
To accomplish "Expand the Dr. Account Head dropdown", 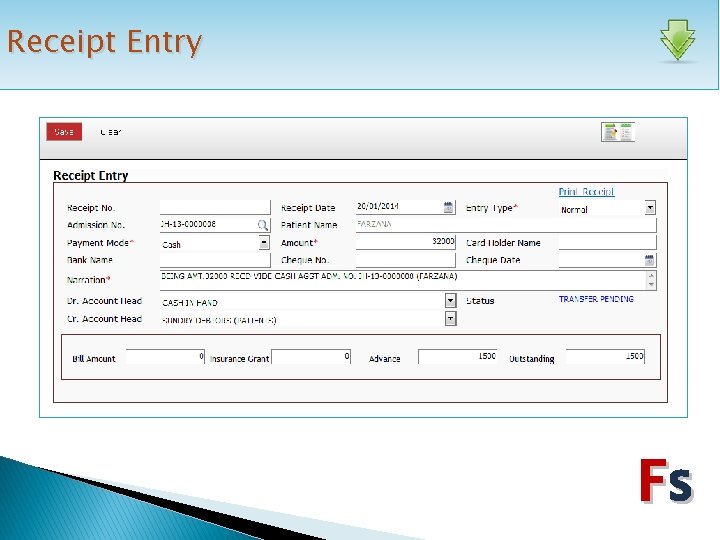I will coord(450,301).
